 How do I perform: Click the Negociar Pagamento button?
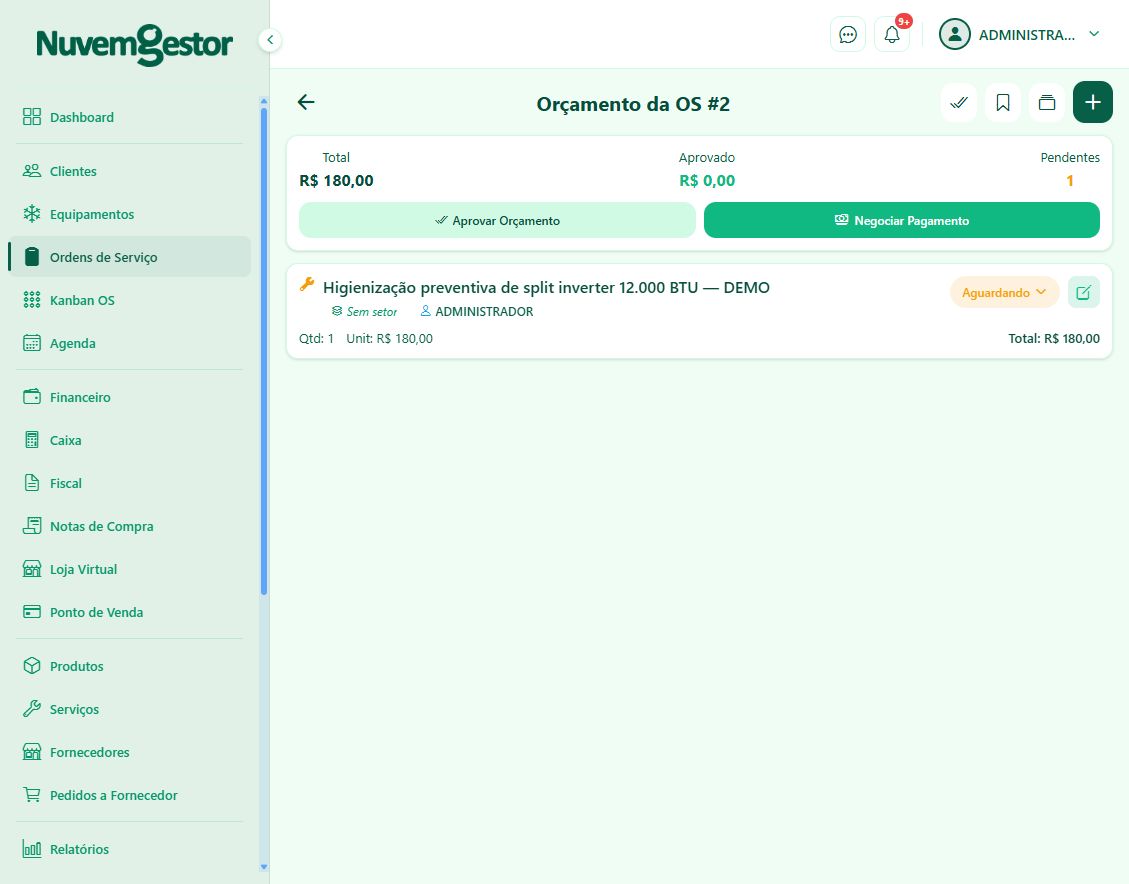(901, 220)
